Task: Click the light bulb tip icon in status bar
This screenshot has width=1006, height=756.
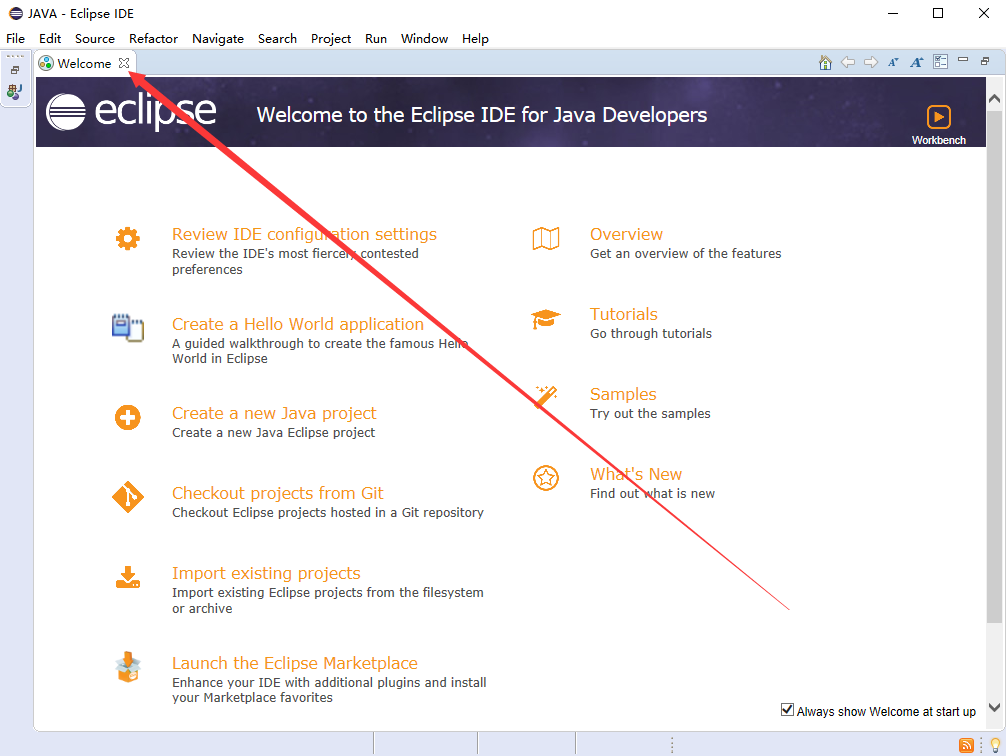Action: coord(995,745)
